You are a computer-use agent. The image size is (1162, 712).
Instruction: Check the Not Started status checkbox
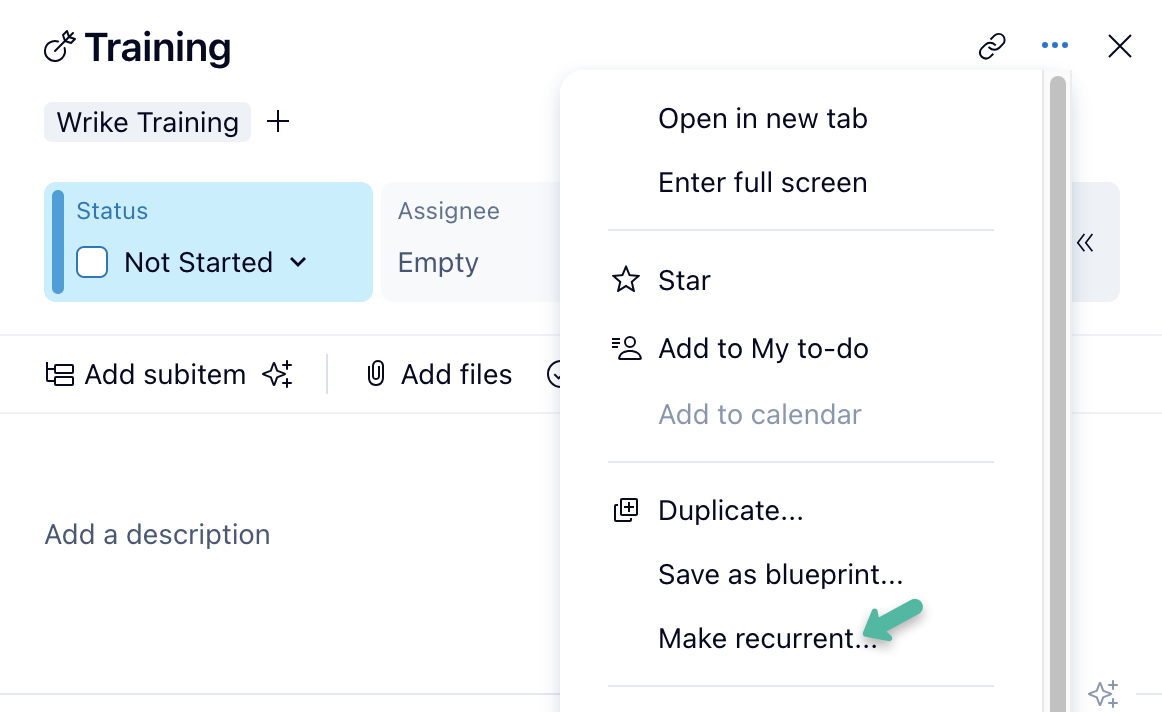point(92,263)
